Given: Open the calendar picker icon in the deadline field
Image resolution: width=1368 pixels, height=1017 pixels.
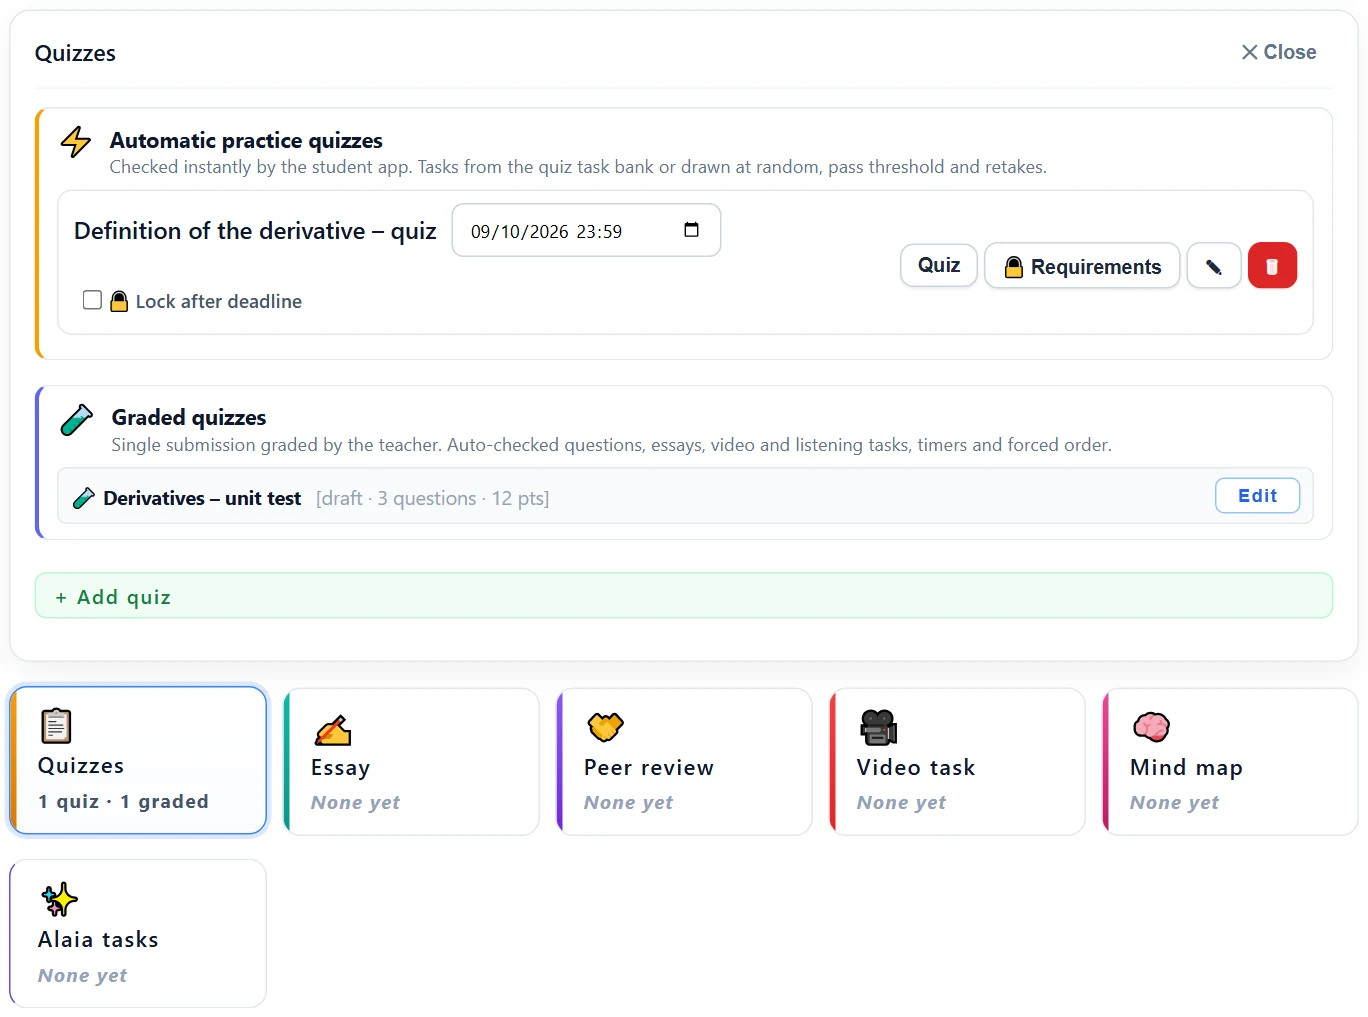Looking at the screenshot, I should click(x=691, y=230).
